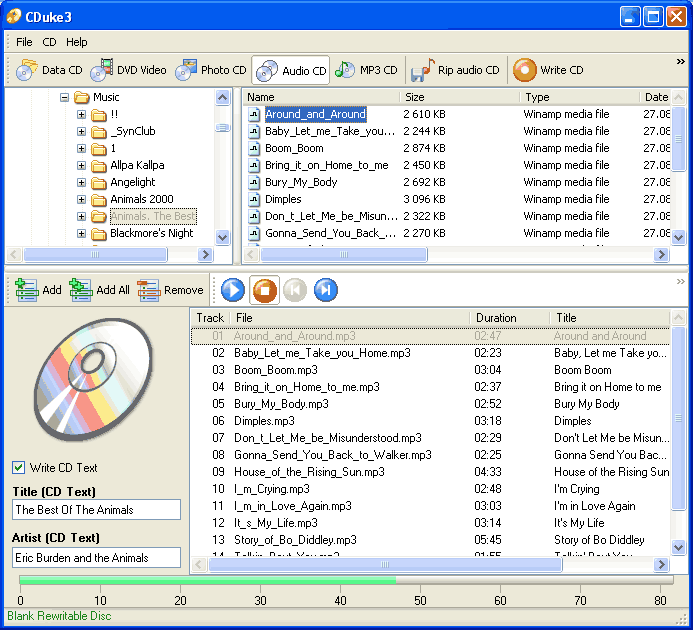Select the Blackmore's Night folder

click(152, 233)
